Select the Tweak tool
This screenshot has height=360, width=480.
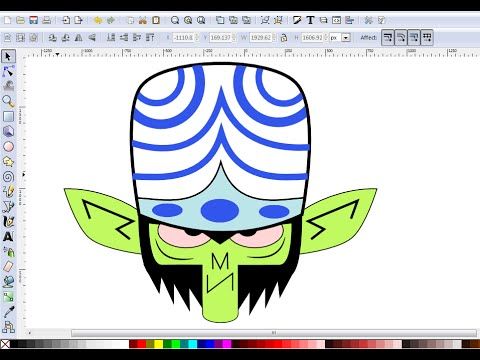[8, 86]
